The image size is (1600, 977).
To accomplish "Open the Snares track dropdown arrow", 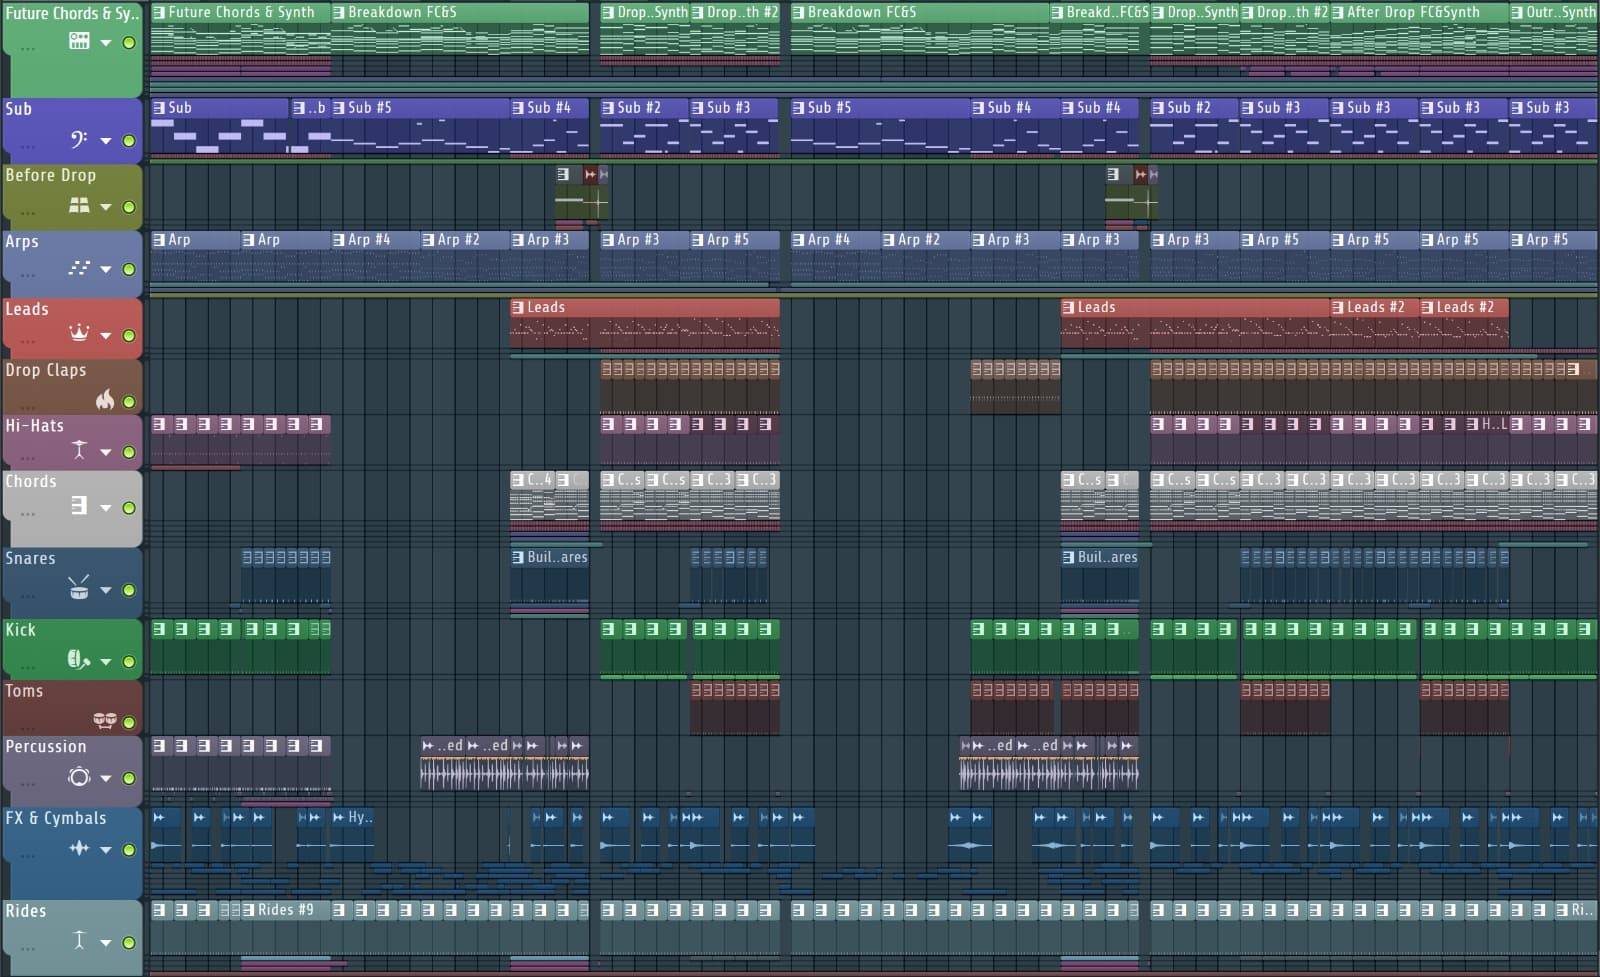I will (105, 590).
